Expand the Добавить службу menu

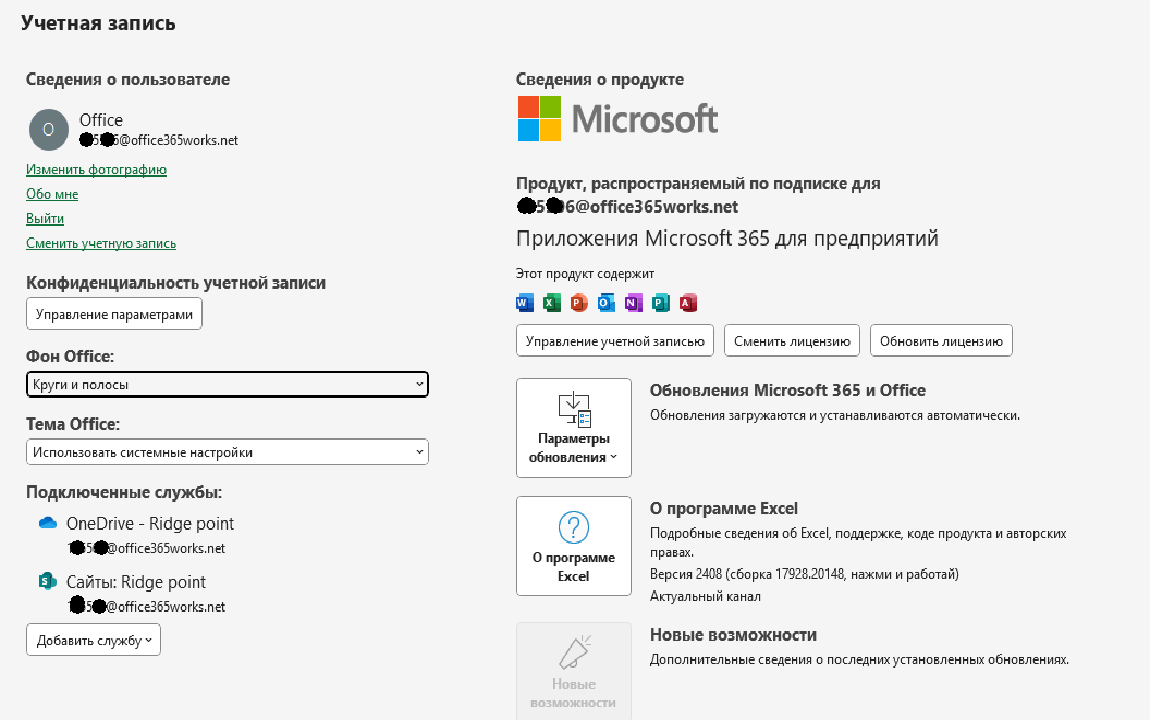(93, 640)
